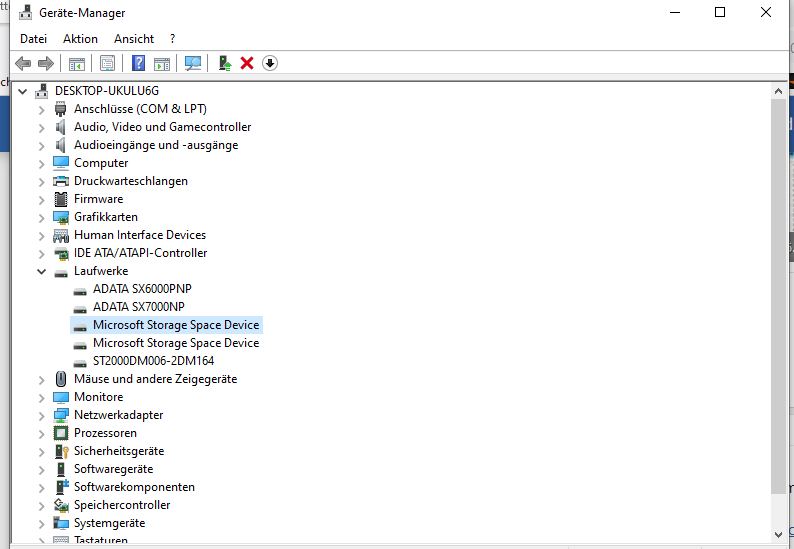The width and height of the screenshot is (794, 549).
Task: Select the DESKTOP-UKULU6G computer label
Action: pos(107,91)
